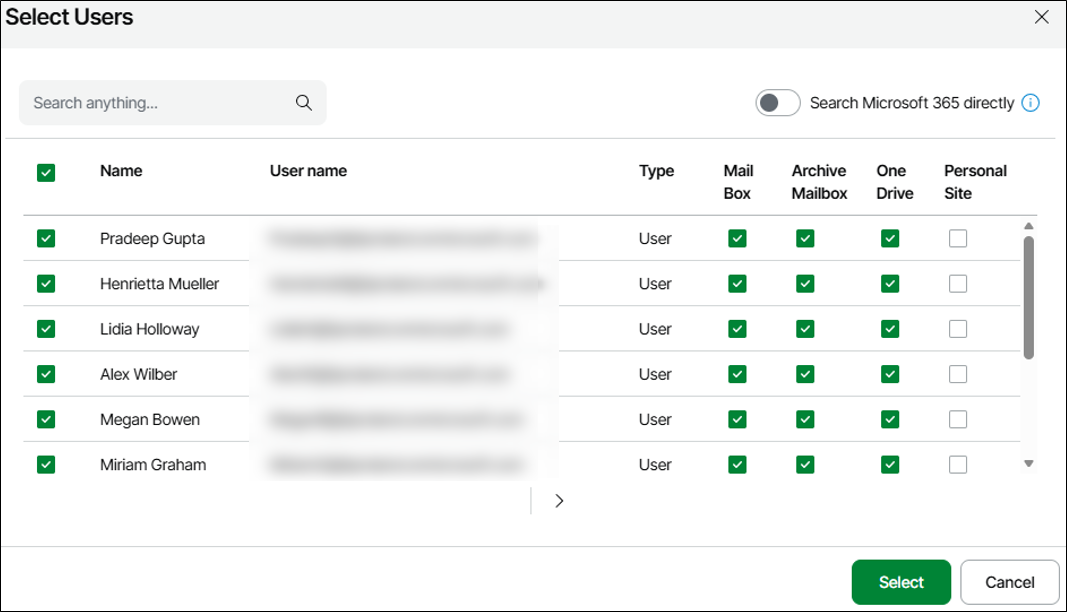Image resolution: width=1067 pixels, height=612 pixels.
Task: Uncheck Archive Mailbox for Alex Wilber
Action: coord(805,374)
